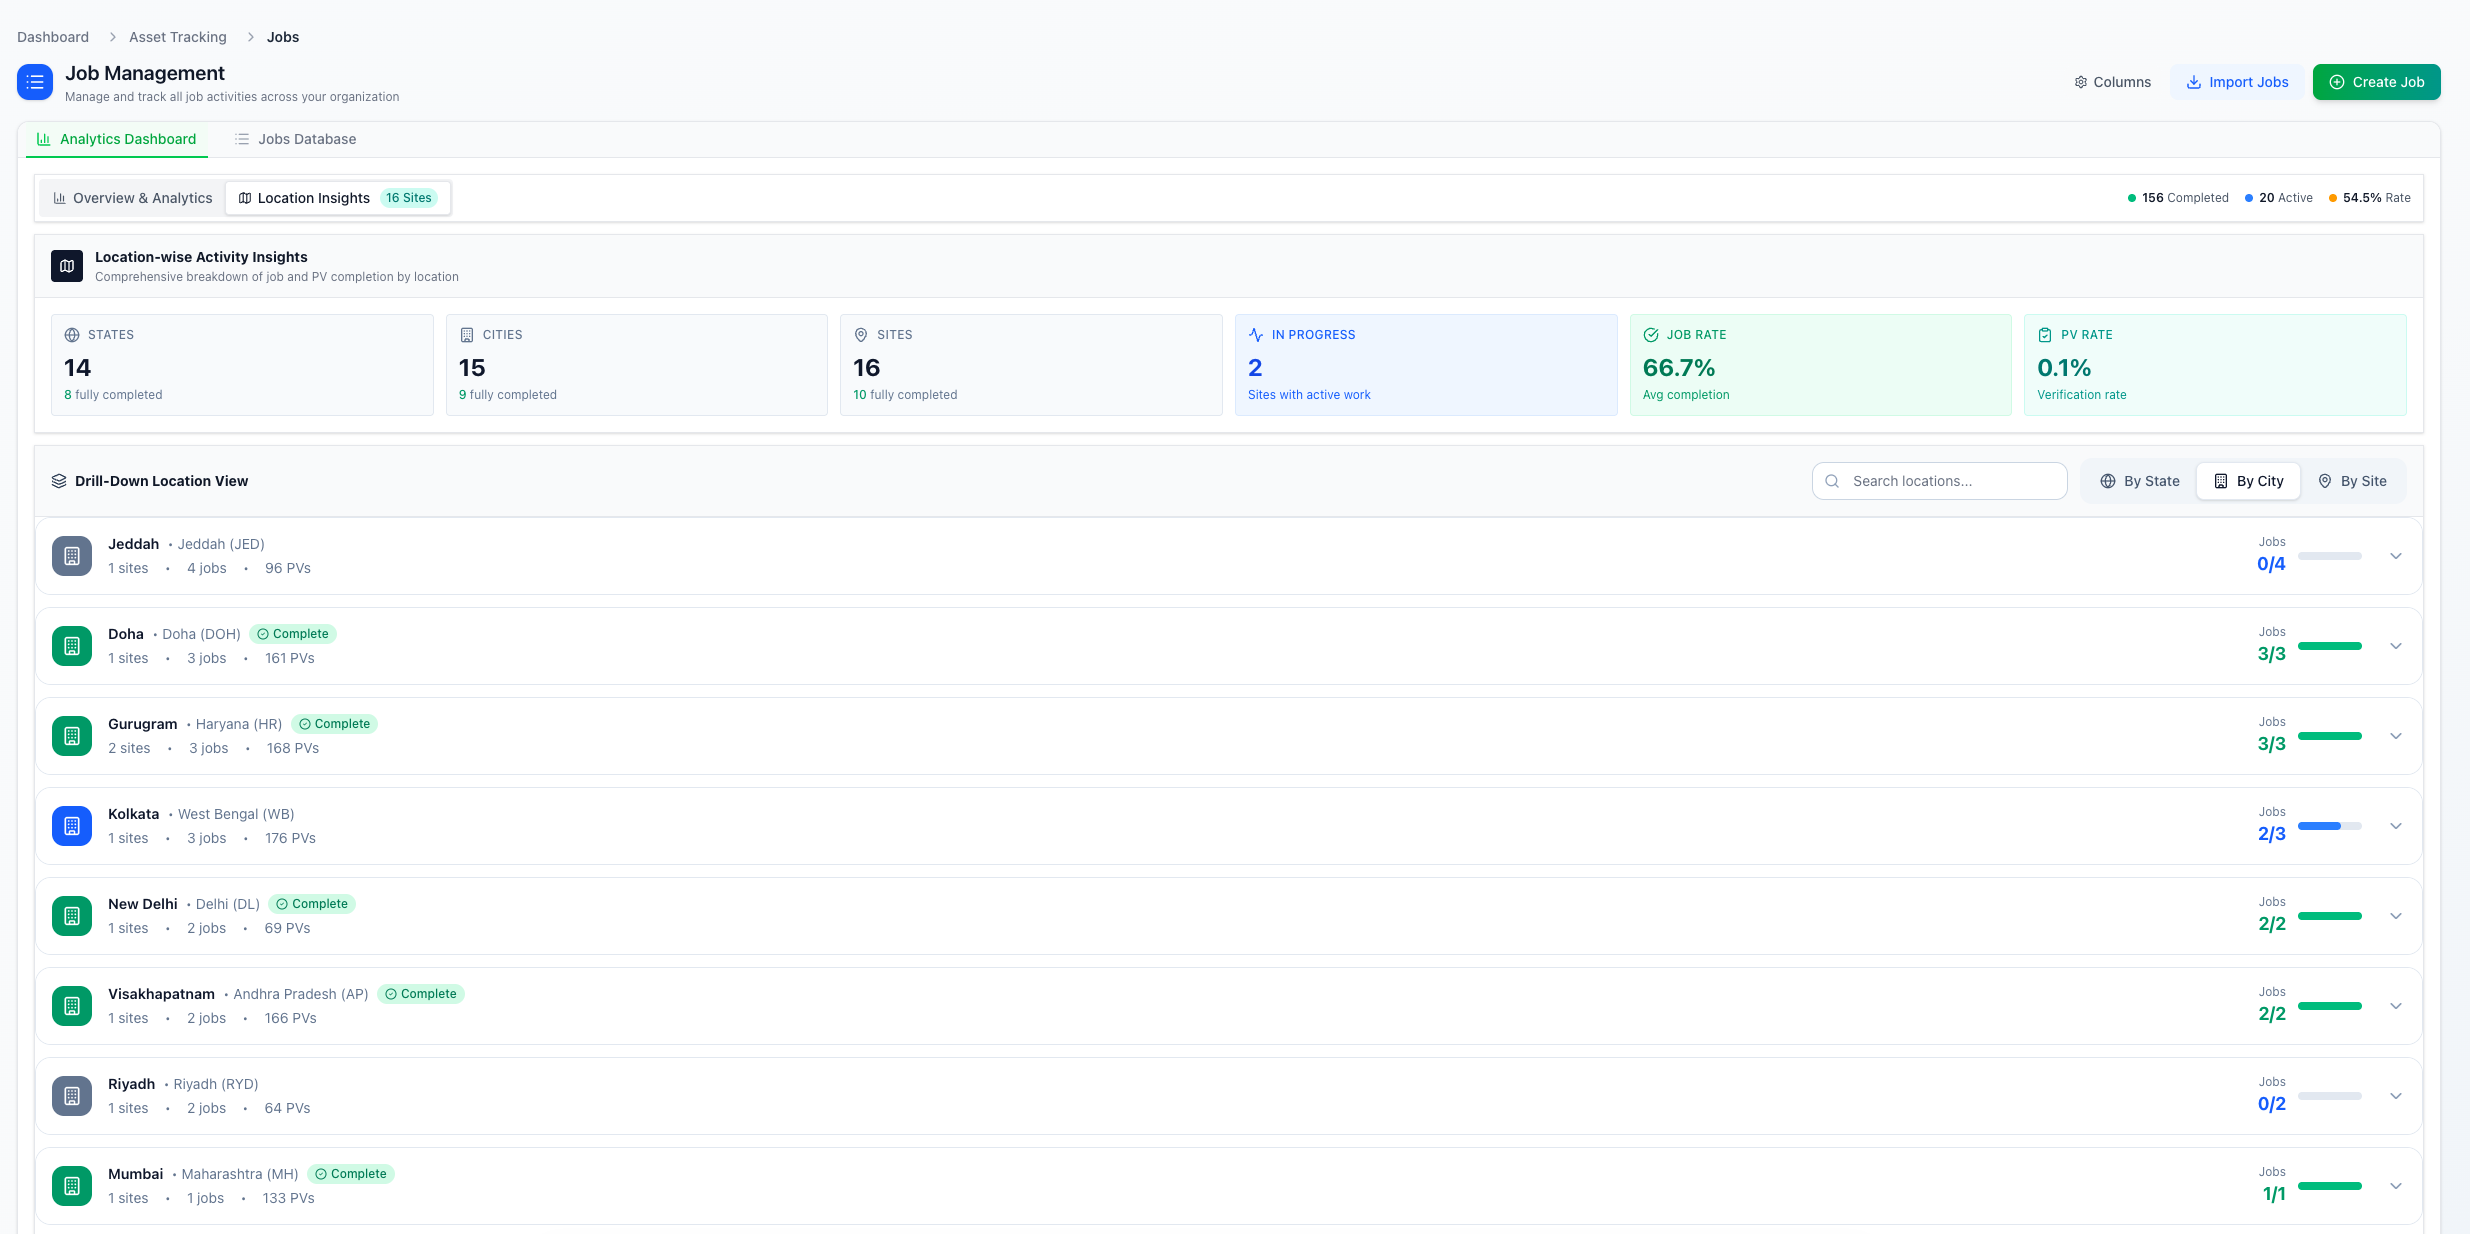Click the Columns settings gear icon
The image size is (2470, 1234).
[2081, 82]
